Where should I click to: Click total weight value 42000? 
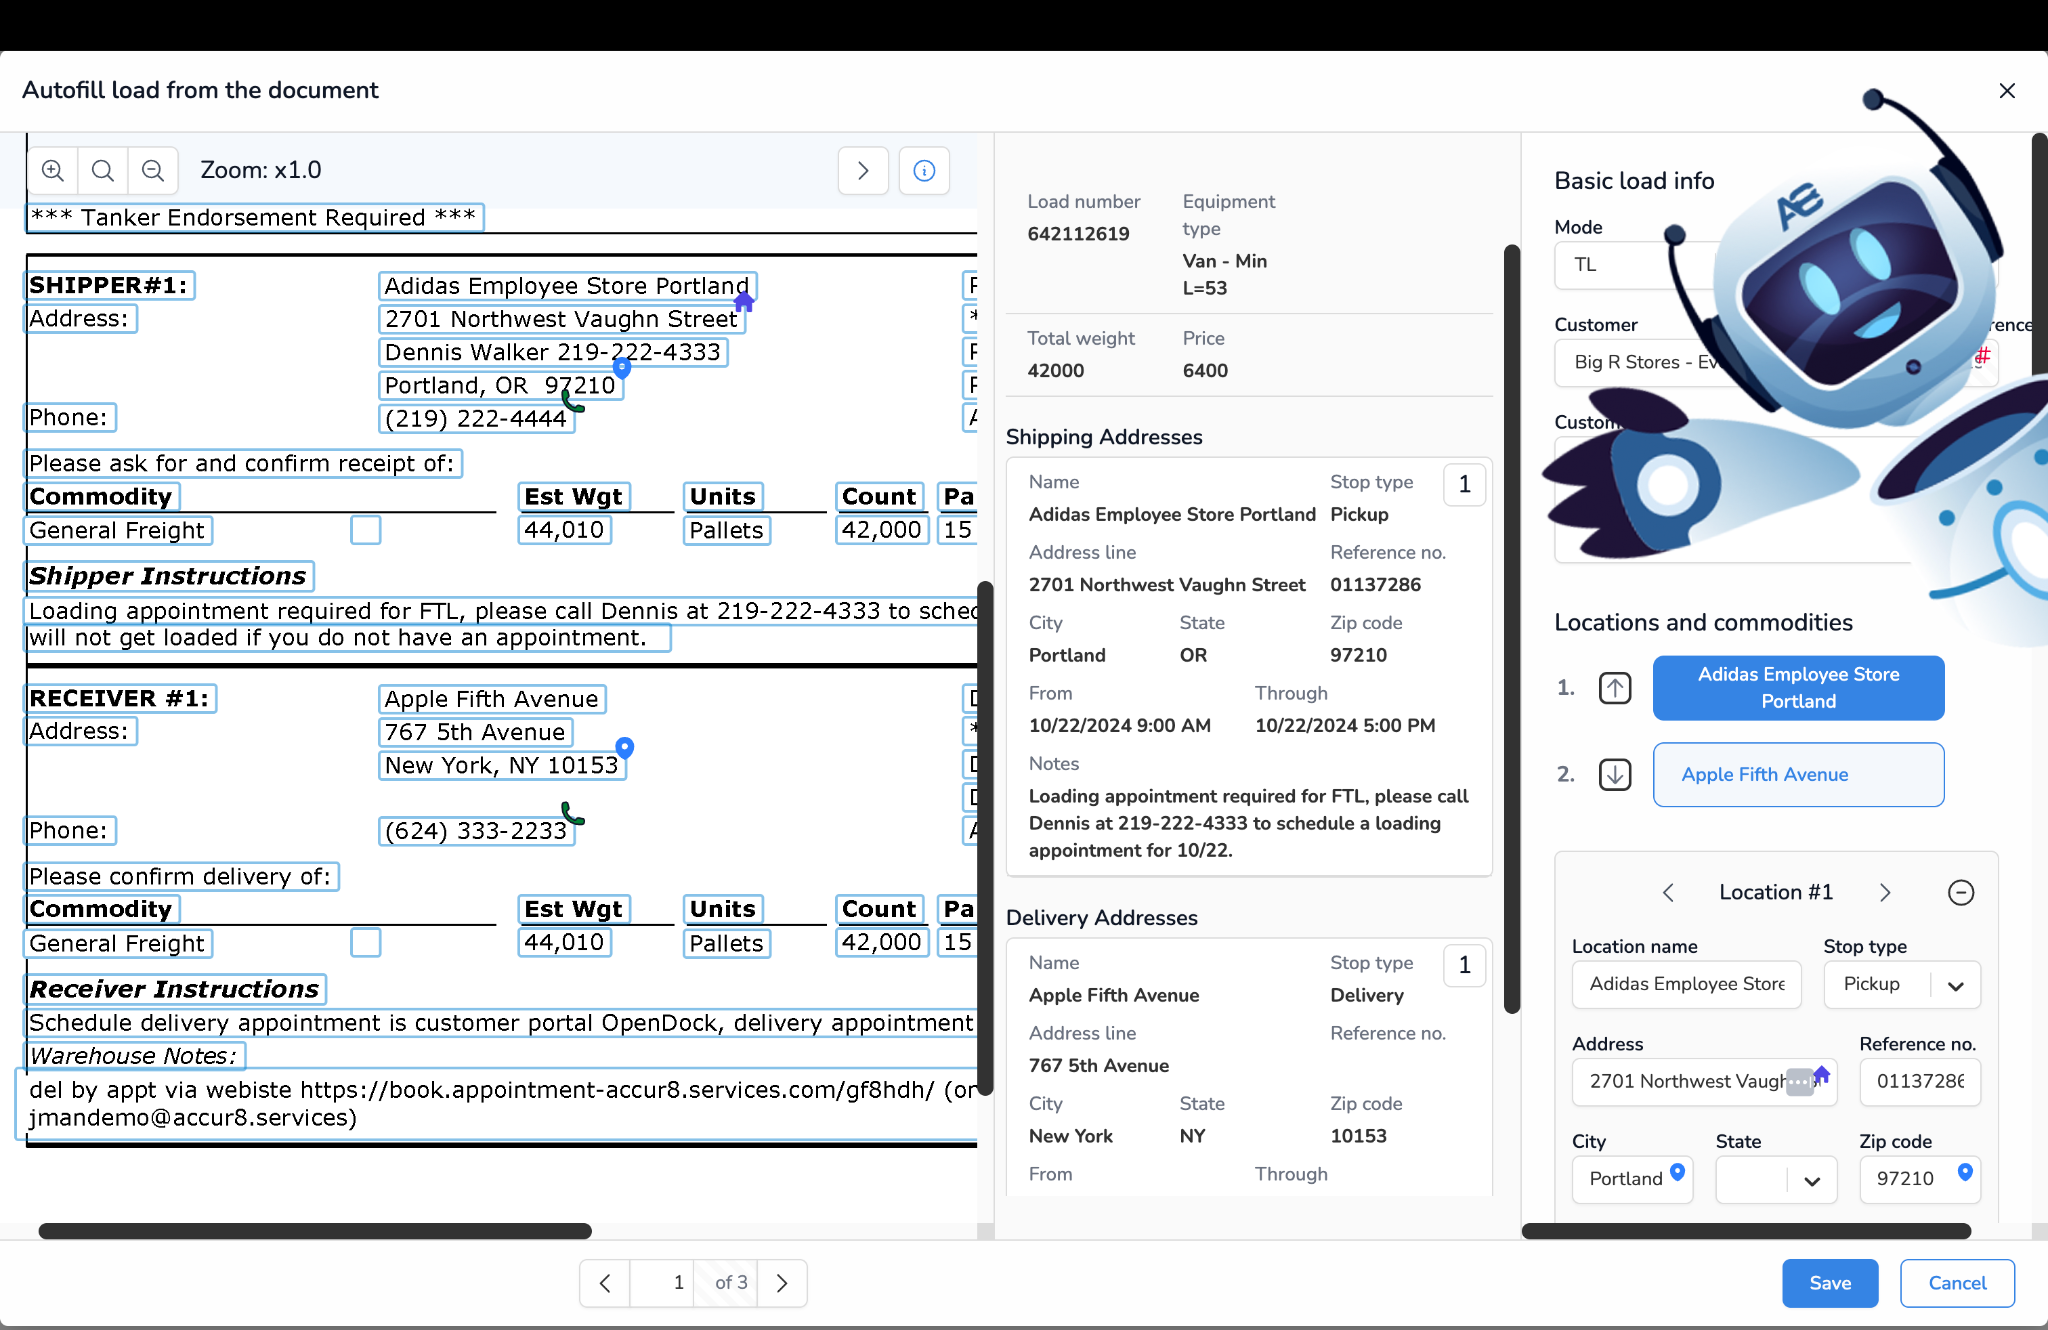(x=1055, y=371)
